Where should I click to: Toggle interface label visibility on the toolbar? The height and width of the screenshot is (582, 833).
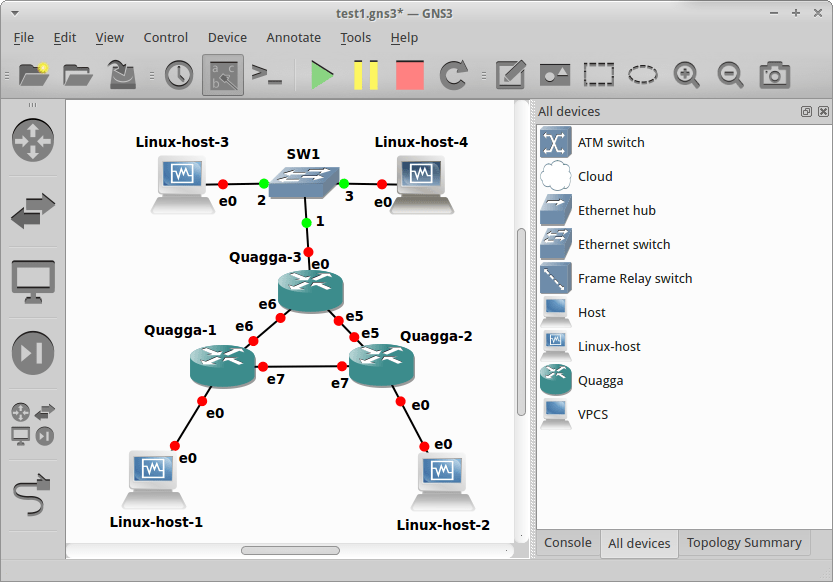pos(222,74)
